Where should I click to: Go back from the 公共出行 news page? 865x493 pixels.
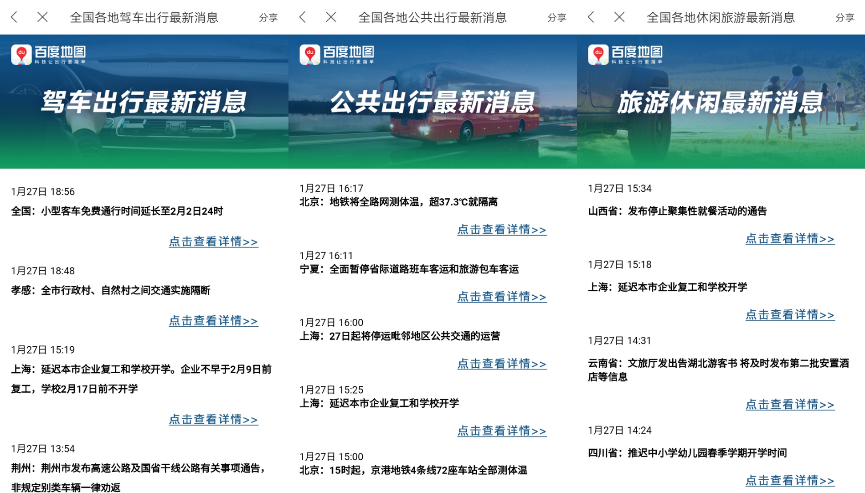[x=303, y=17]
